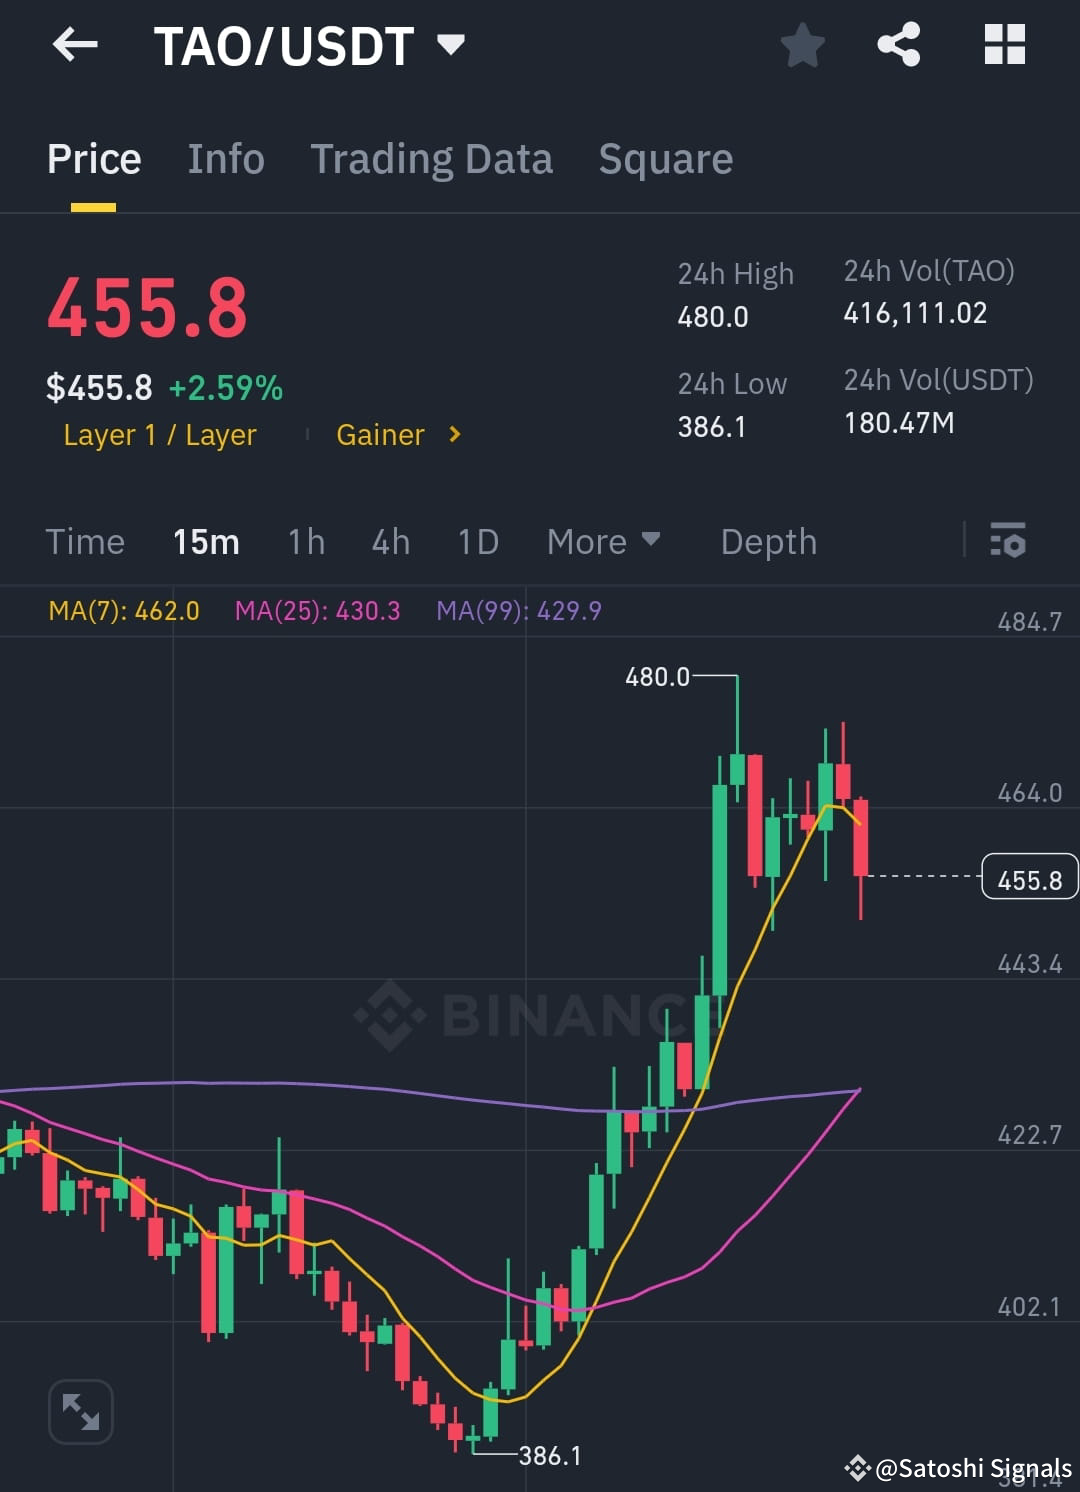This screenshot has height=1492, width=1080.
Task: Activate the 4h interval
Action: coord(390,541)
